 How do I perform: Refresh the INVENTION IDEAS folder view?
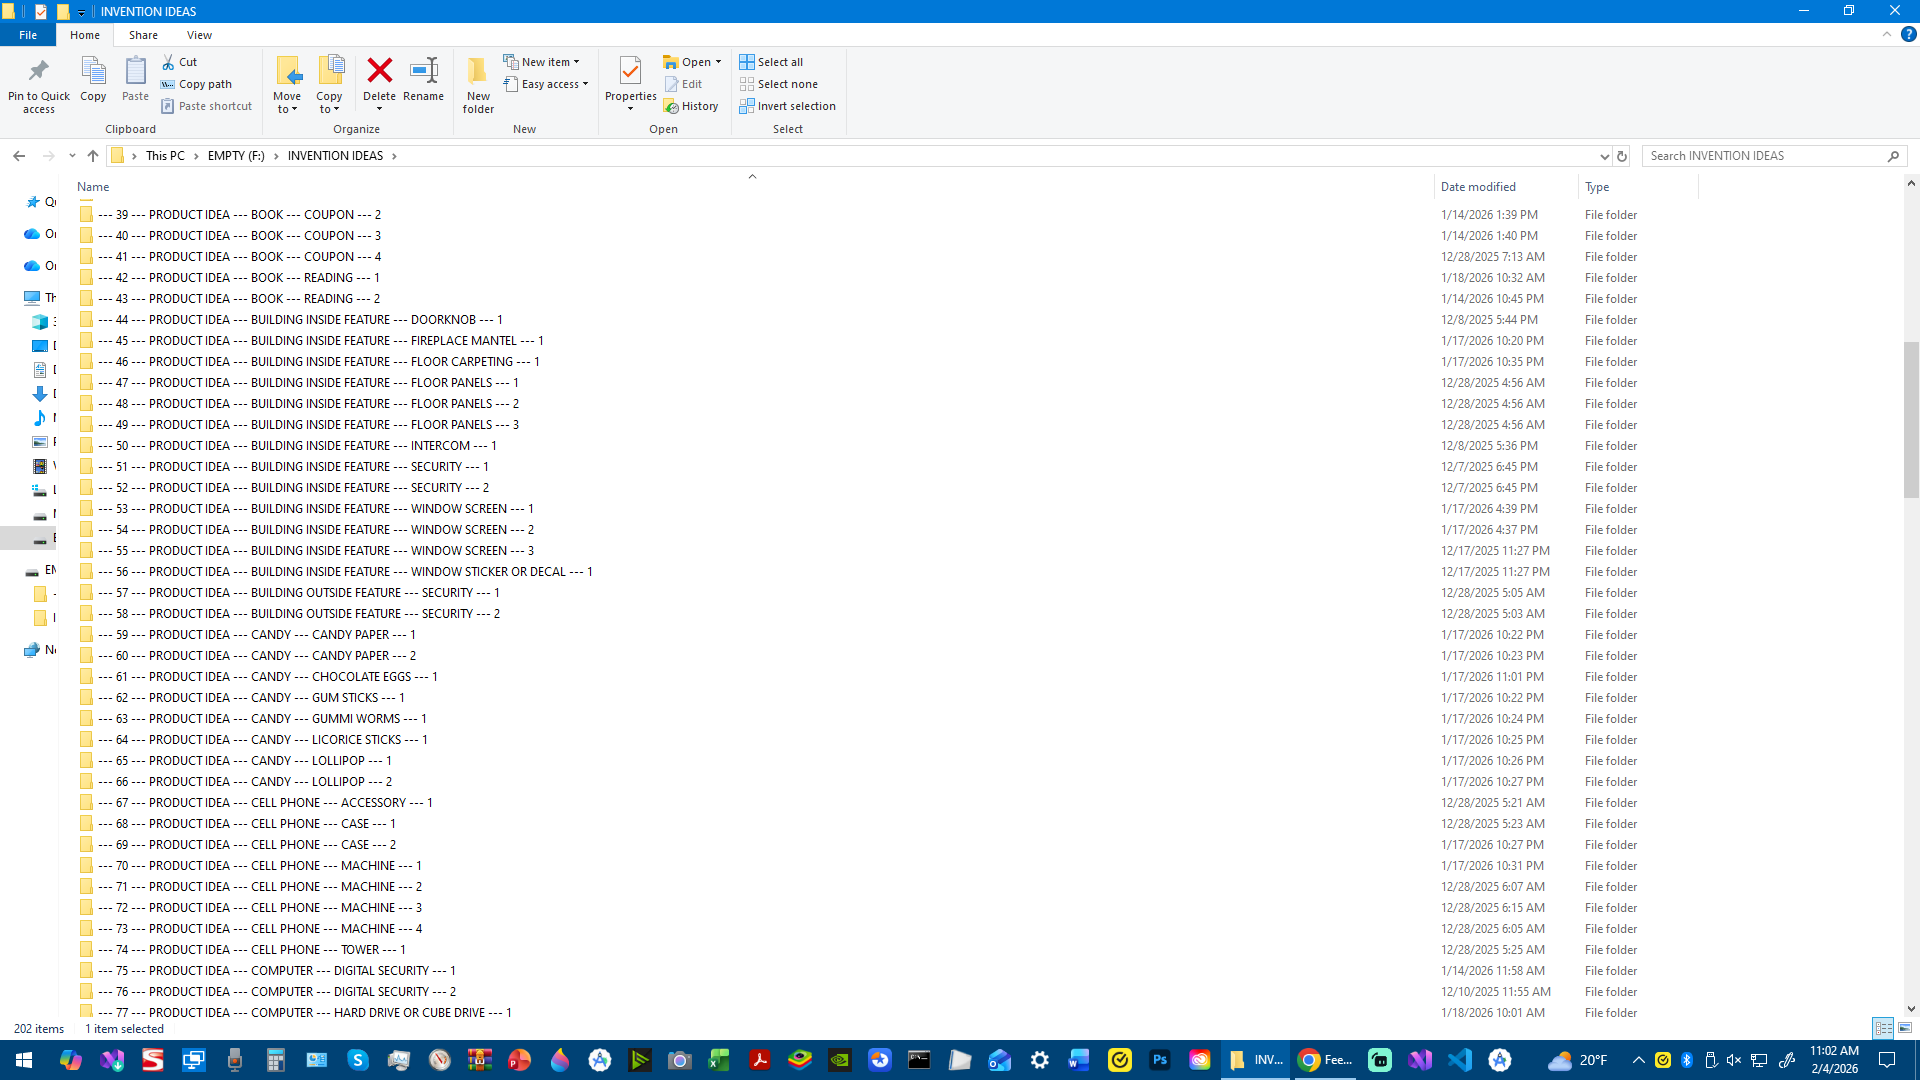pos(1622,156)
